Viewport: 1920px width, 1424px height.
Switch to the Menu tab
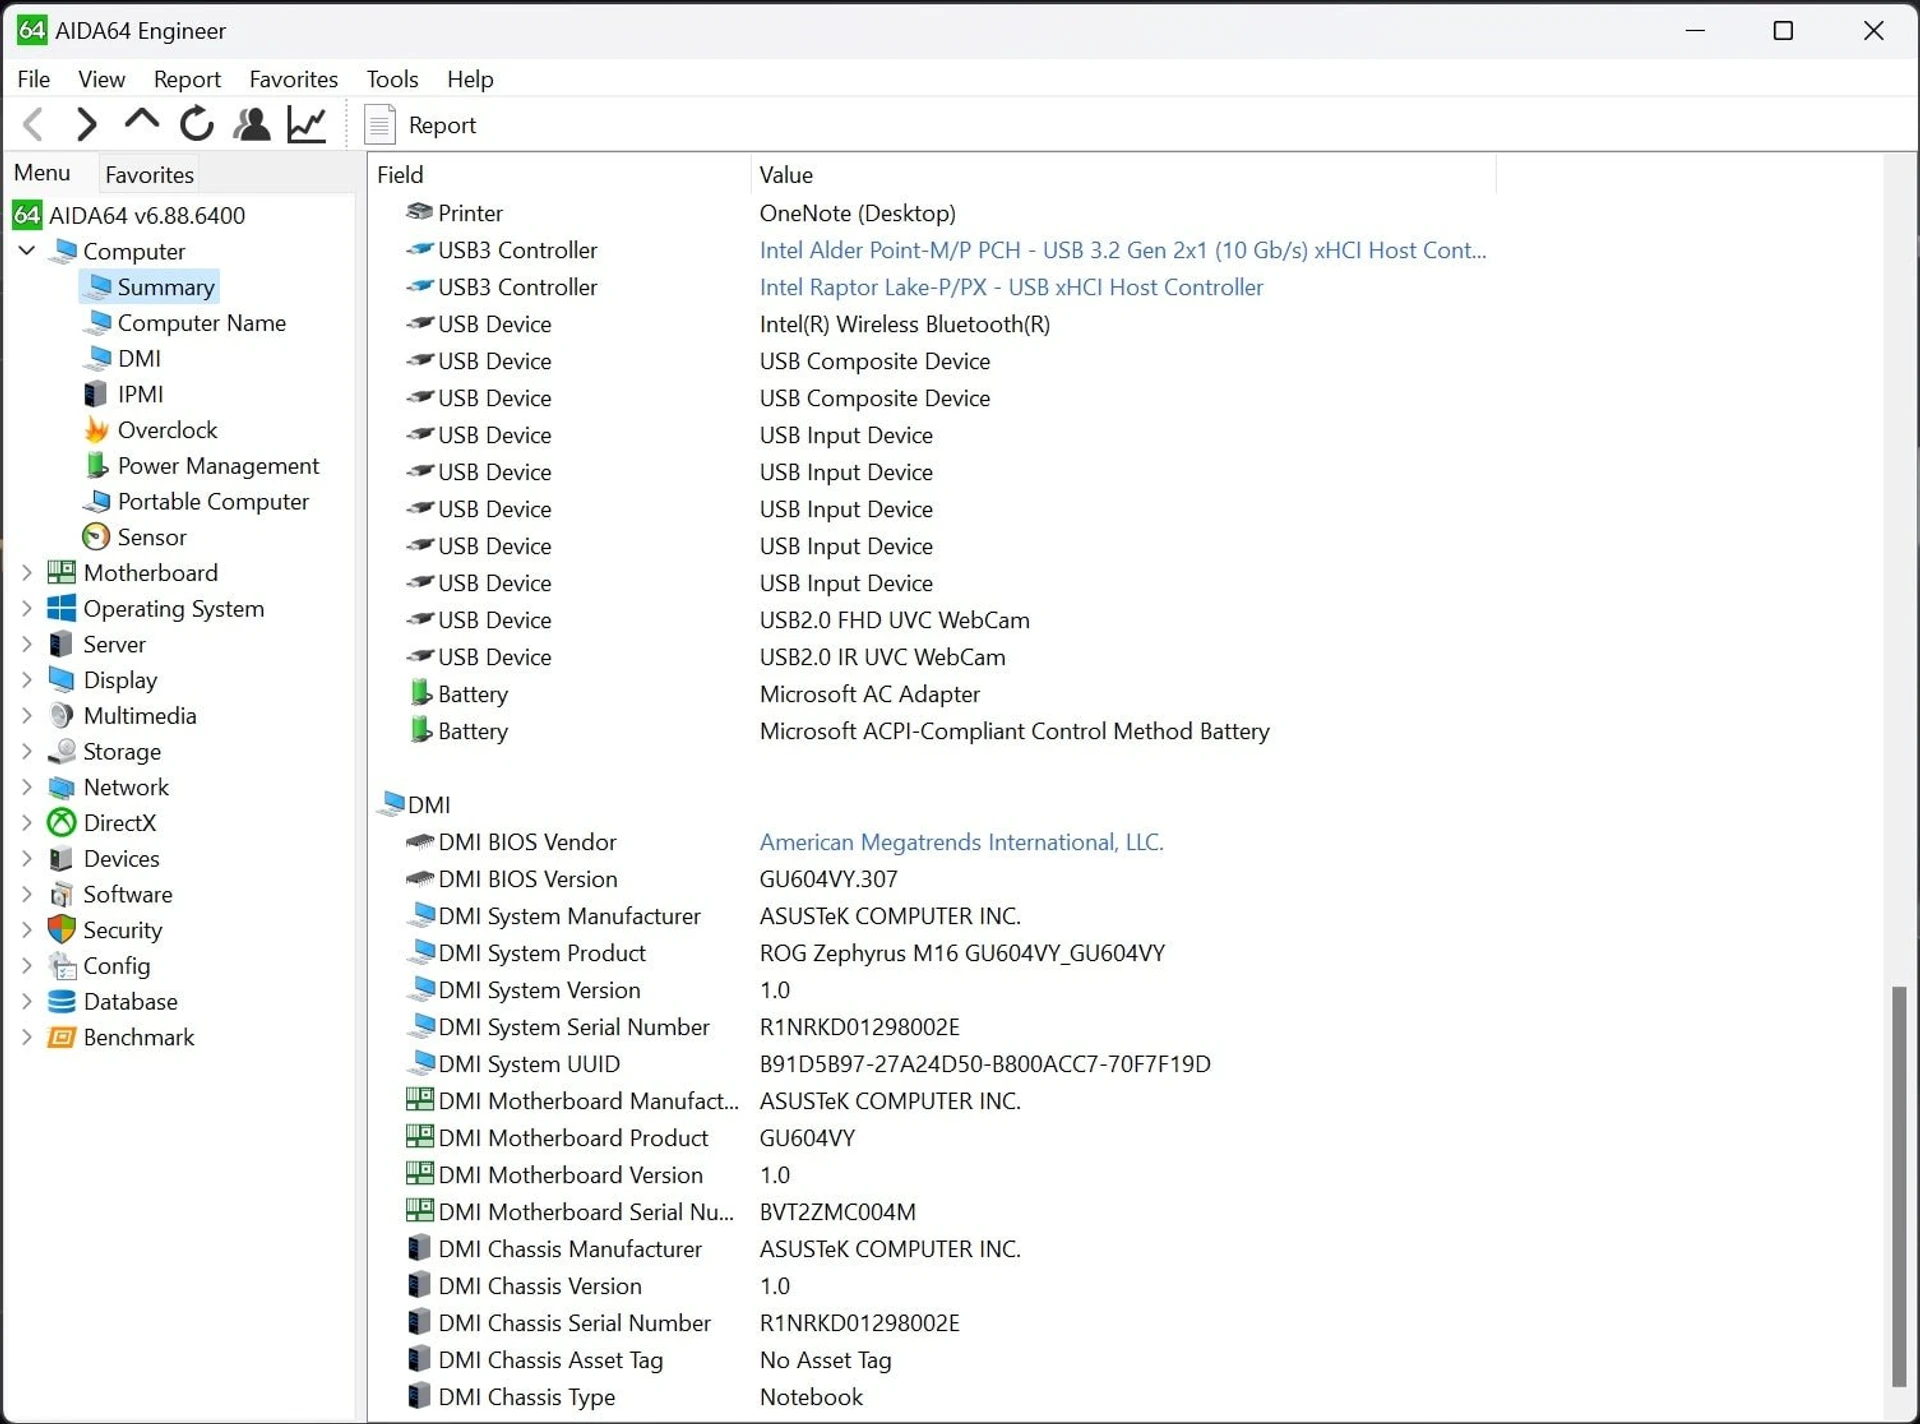42,173
